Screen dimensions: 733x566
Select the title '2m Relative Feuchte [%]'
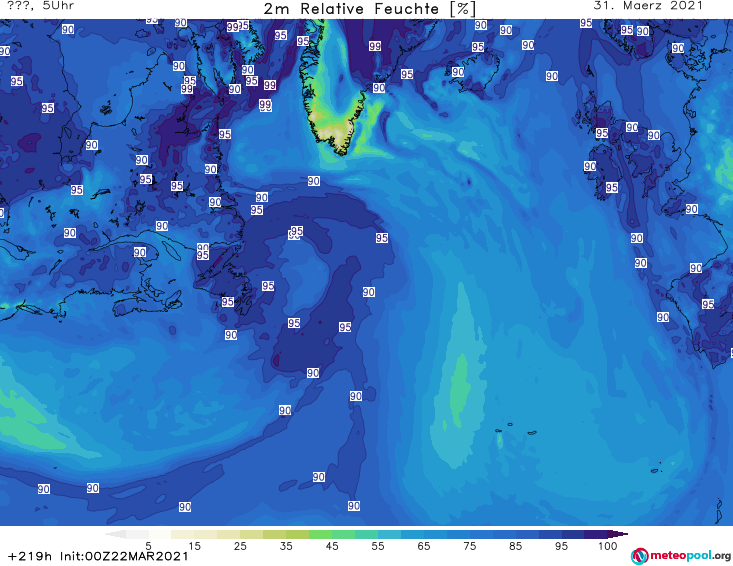pos(370,9)
